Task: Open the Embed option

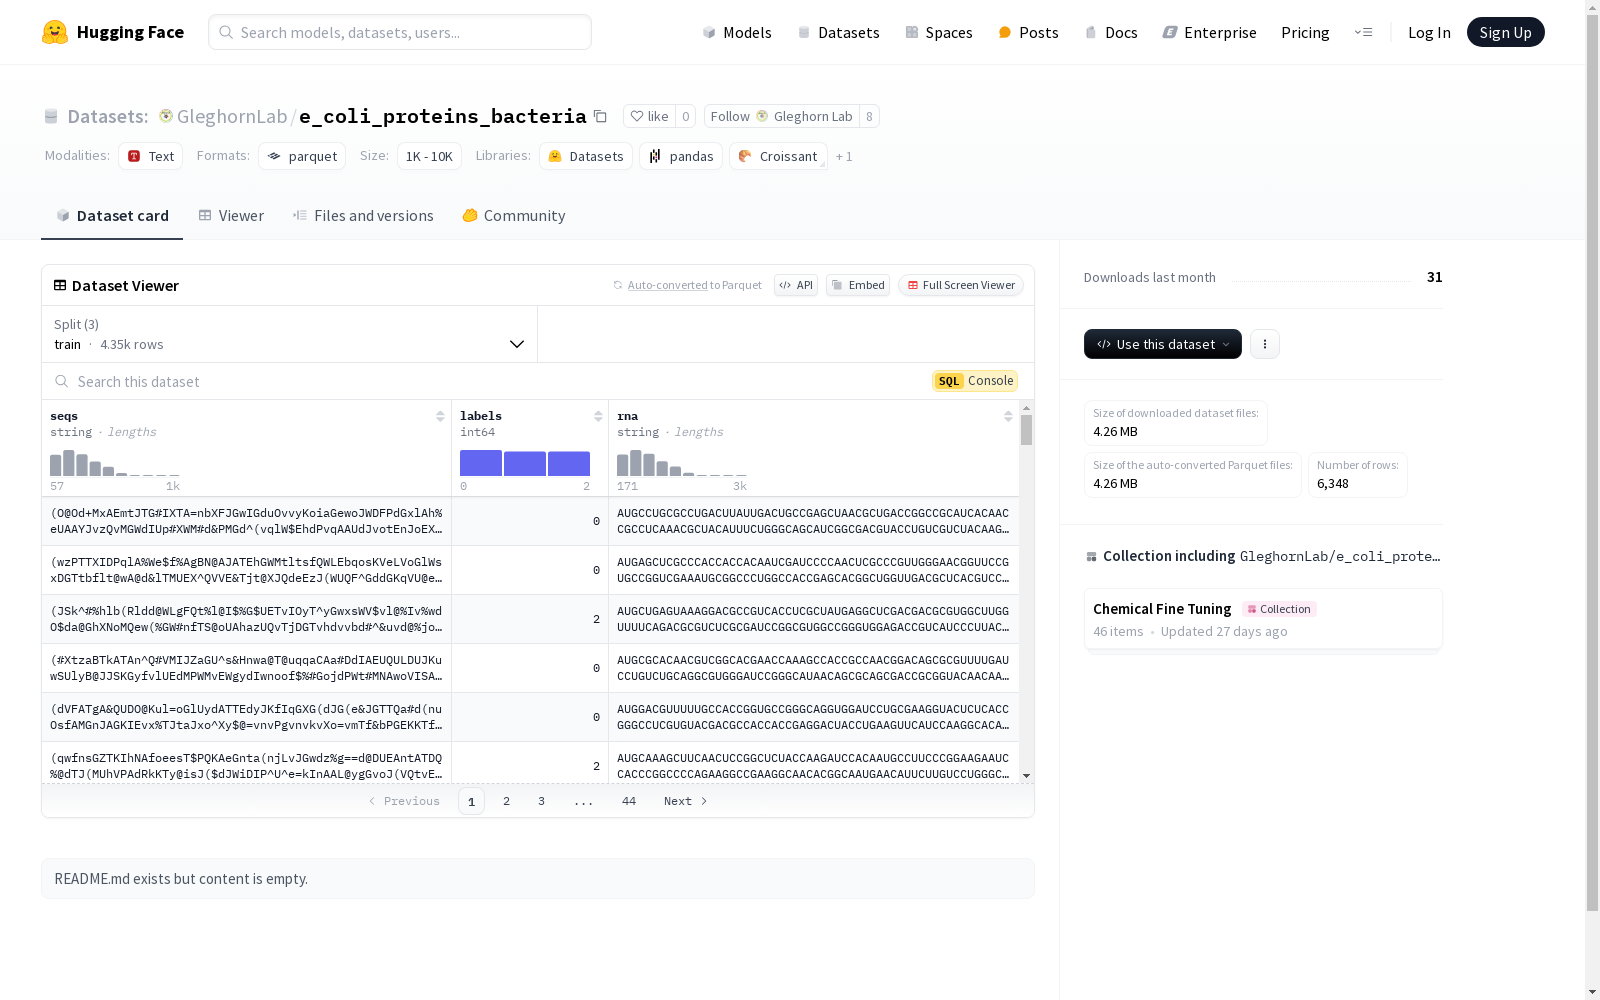Action: [x=858, y=285]
